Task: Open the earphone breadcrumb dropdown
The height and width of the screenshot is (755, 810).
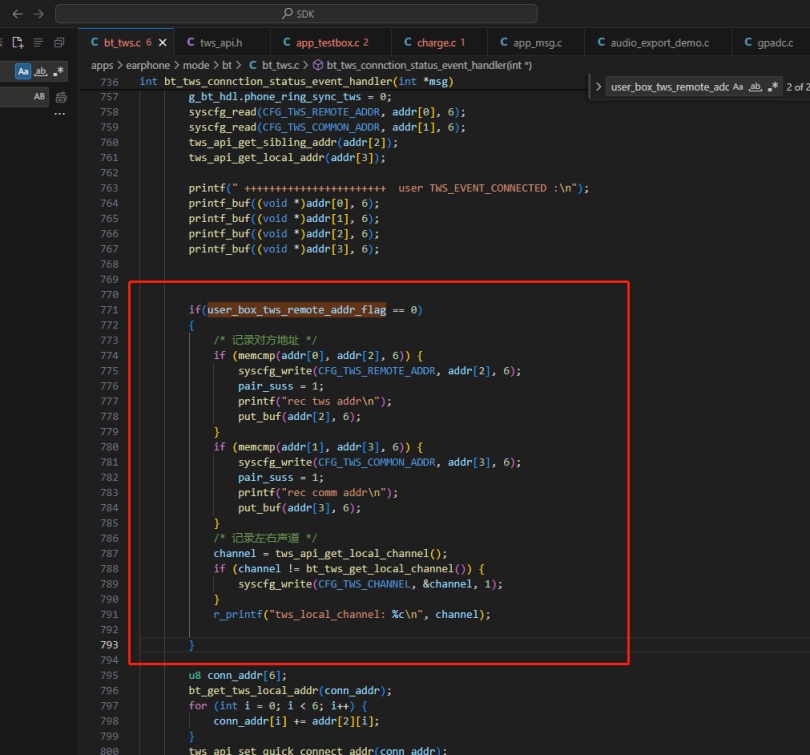Action: pos(148,65)
